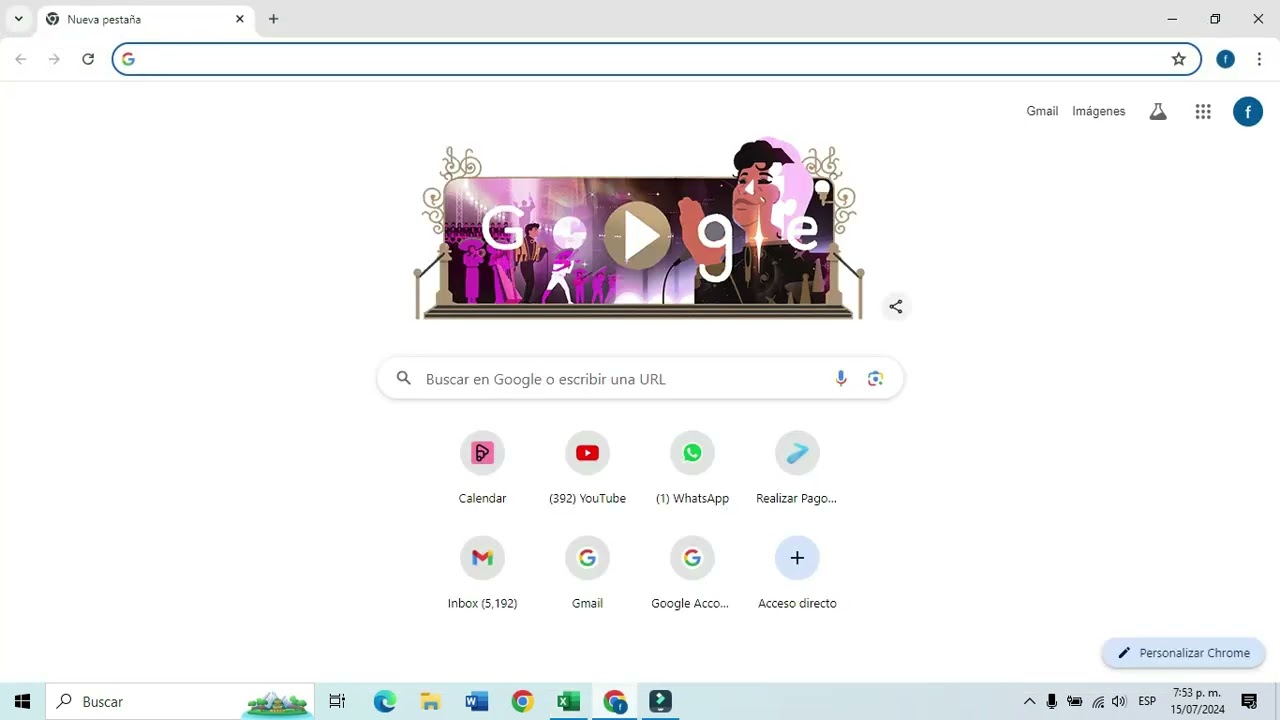1280x720 pixels.
Task: Click the browser forward arrow
Action: 54,59
